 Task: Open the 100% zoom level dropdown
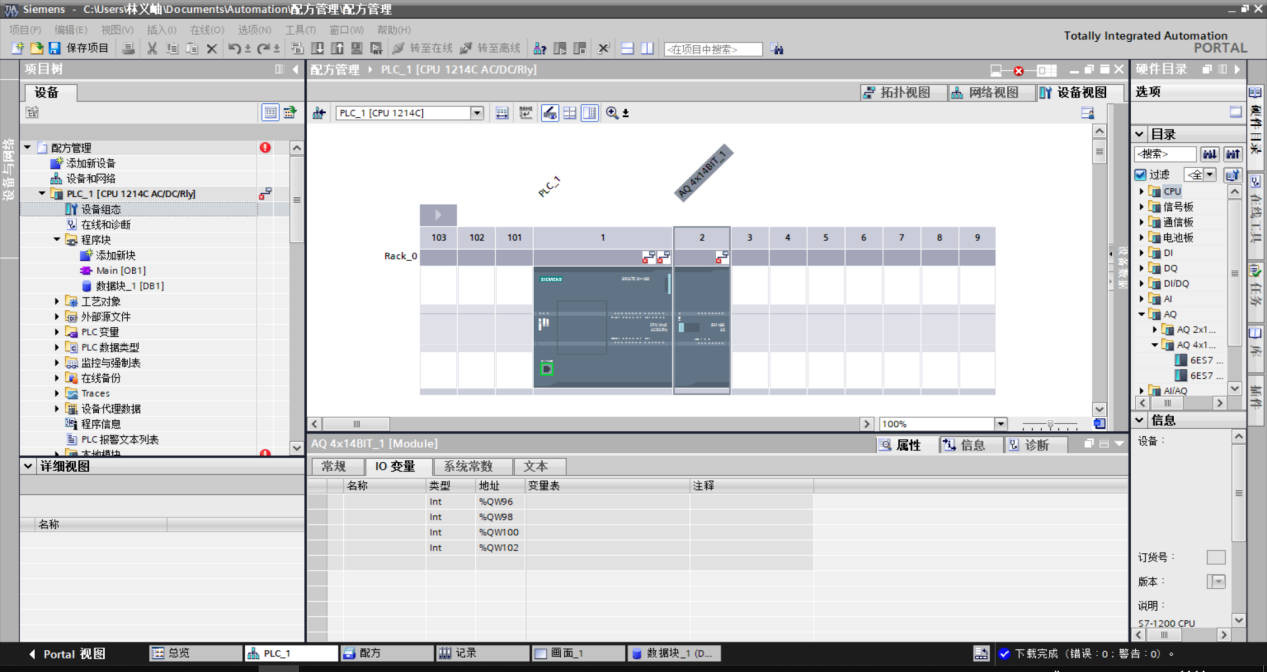(1000, 424)
